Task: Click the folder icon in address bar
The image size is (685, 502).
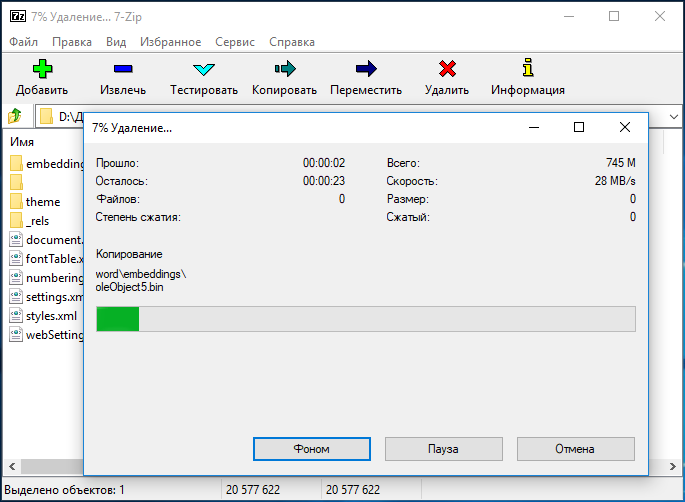Action: 46,116
